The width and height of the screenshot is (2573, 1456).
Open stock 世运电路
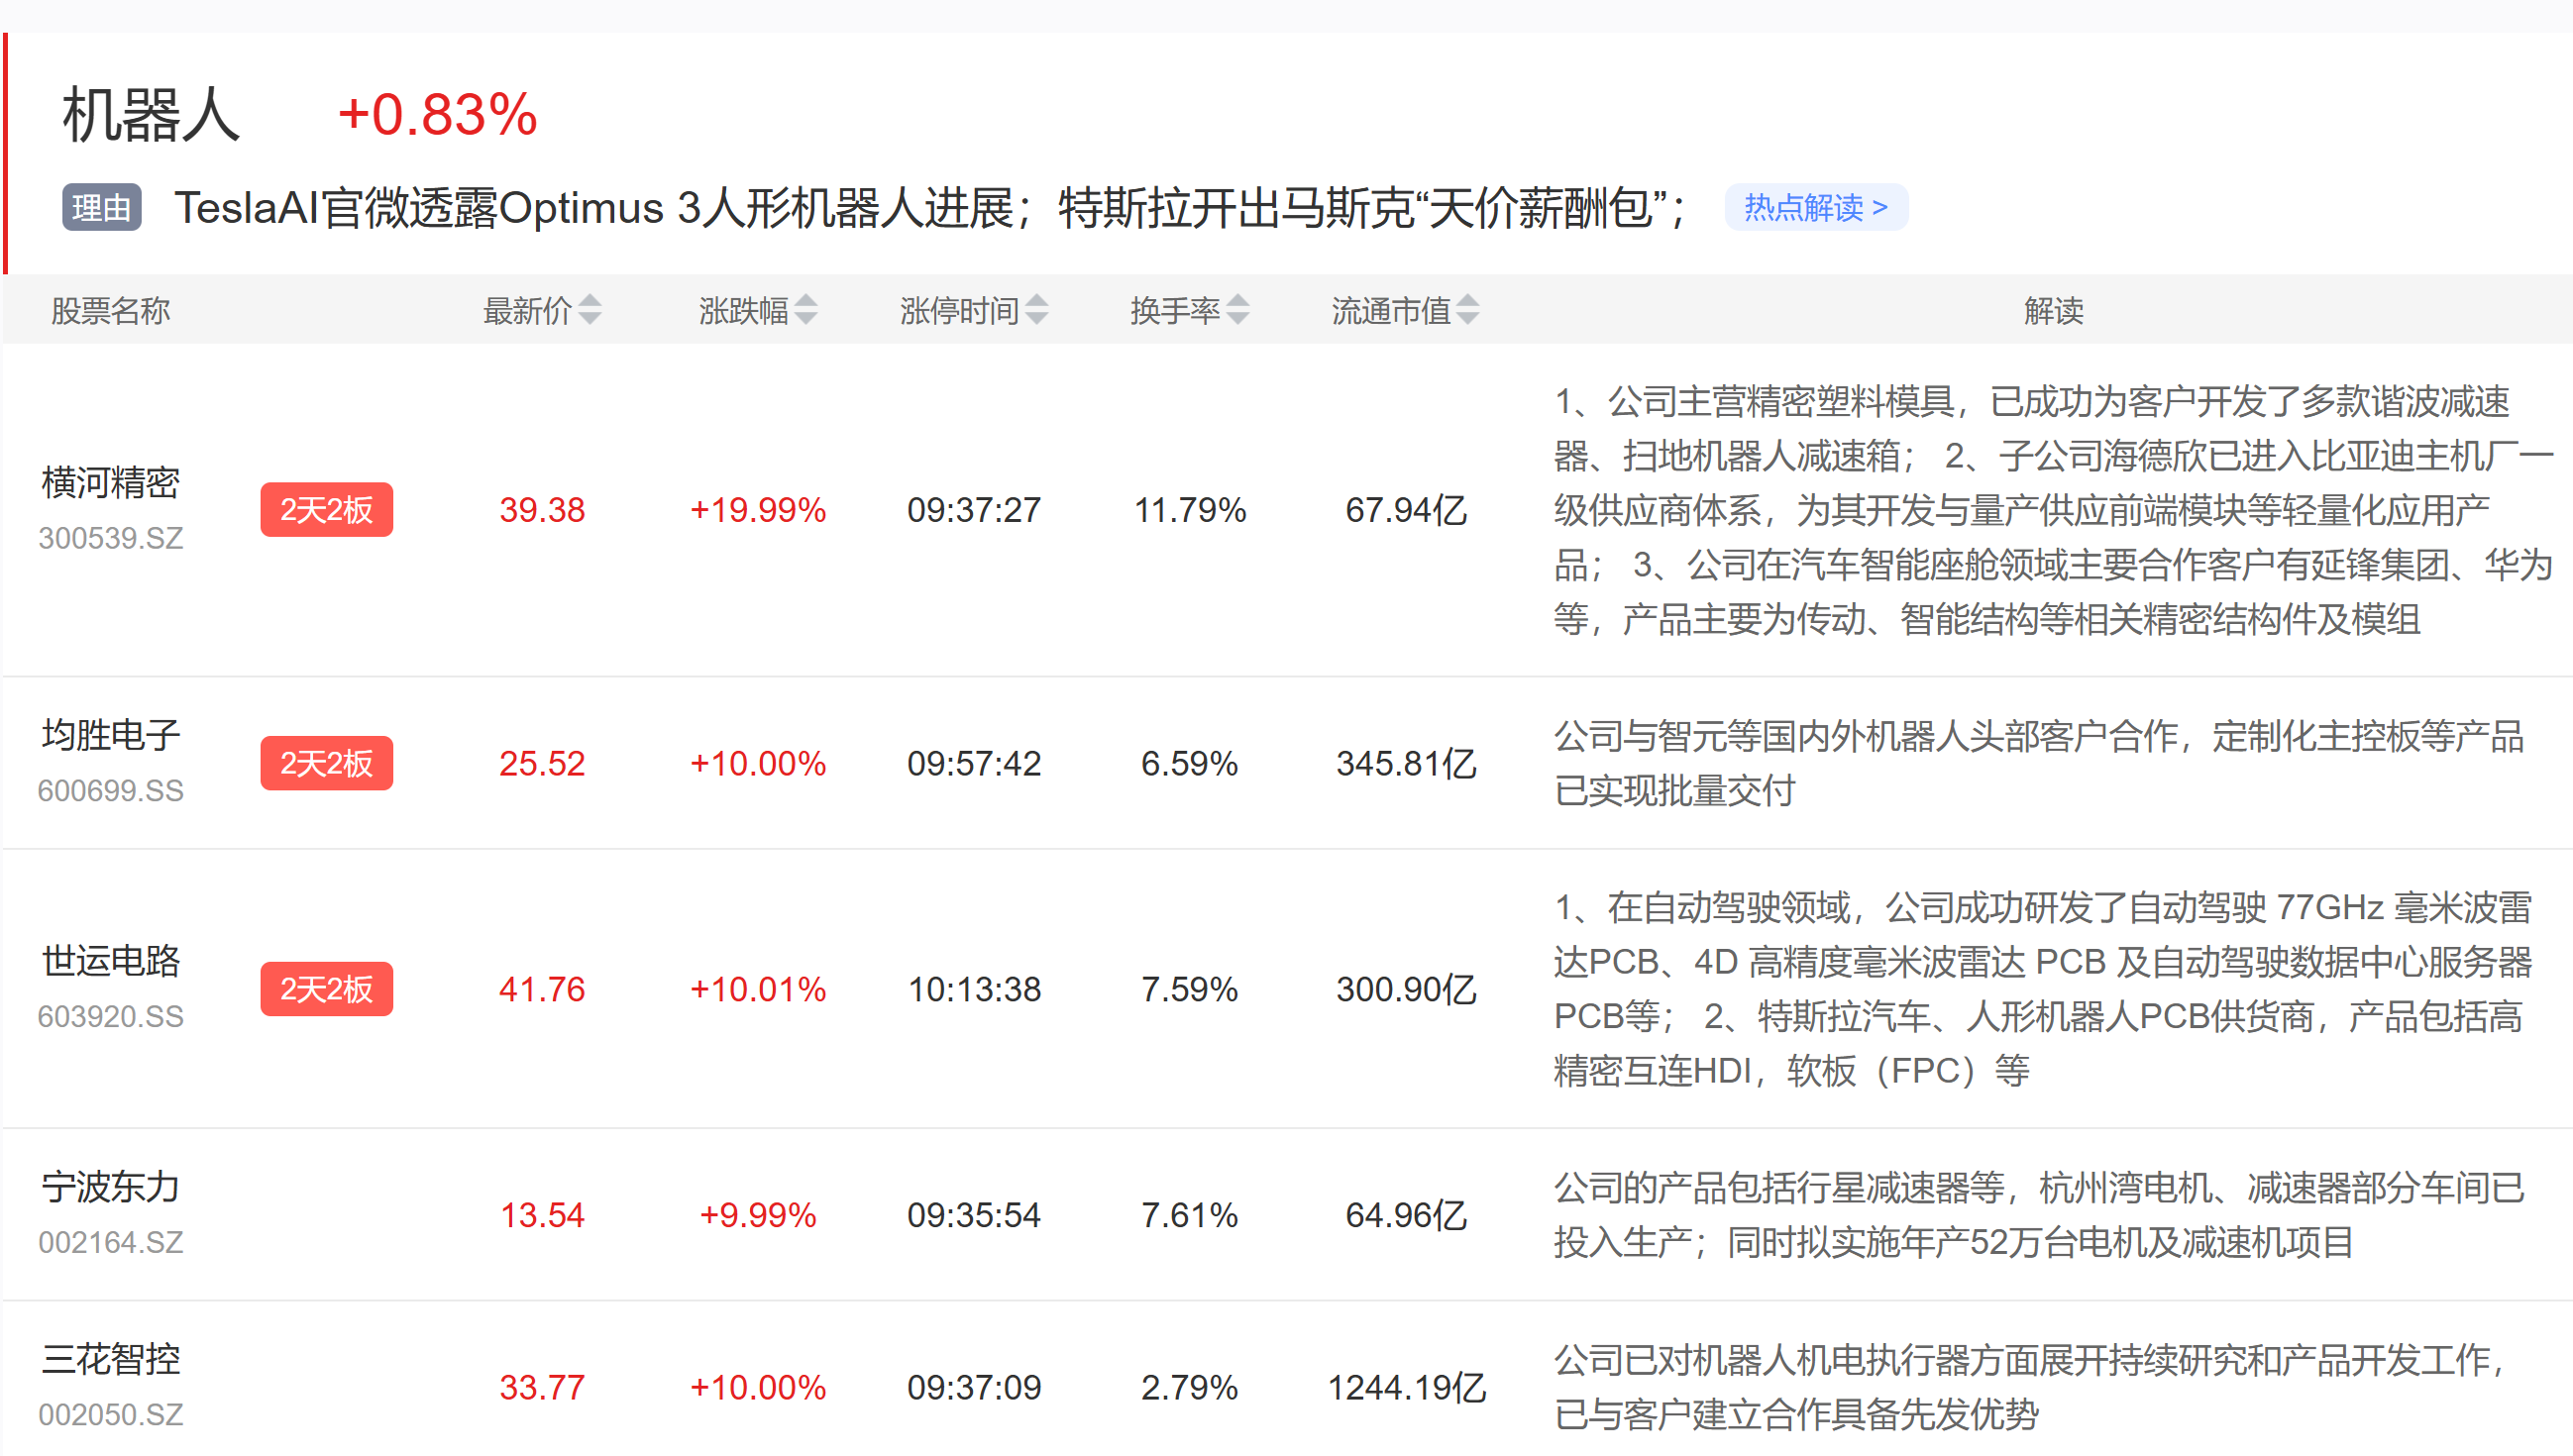pos(111,961)
